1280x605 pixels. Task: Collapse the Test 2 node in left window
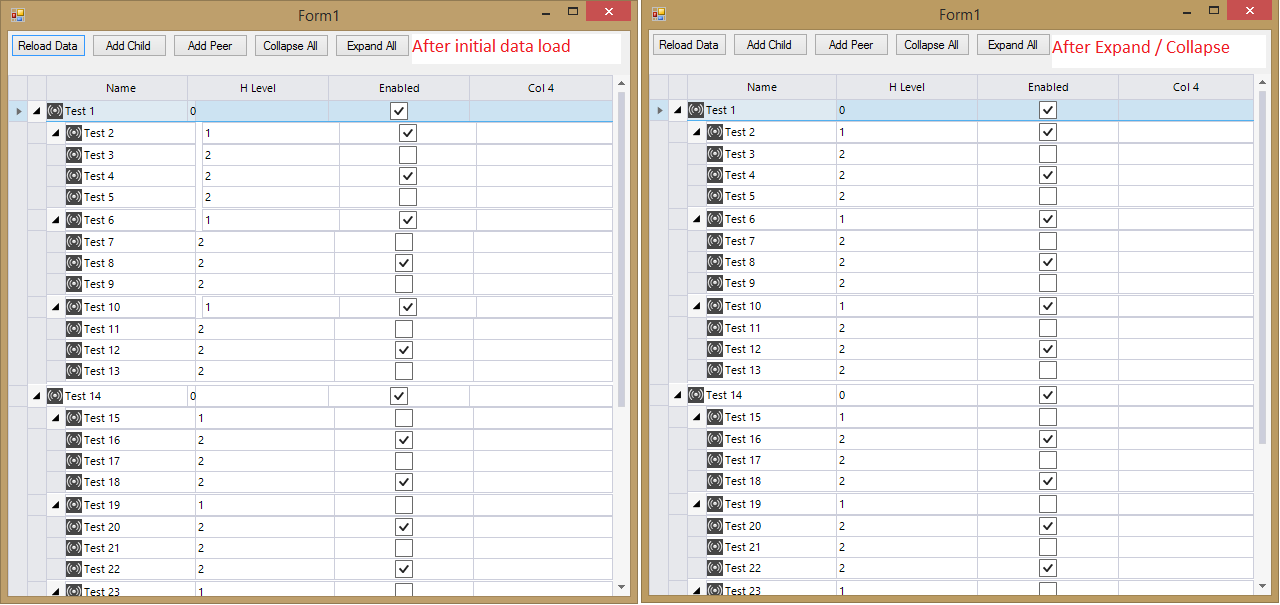[x=56, y=133]
